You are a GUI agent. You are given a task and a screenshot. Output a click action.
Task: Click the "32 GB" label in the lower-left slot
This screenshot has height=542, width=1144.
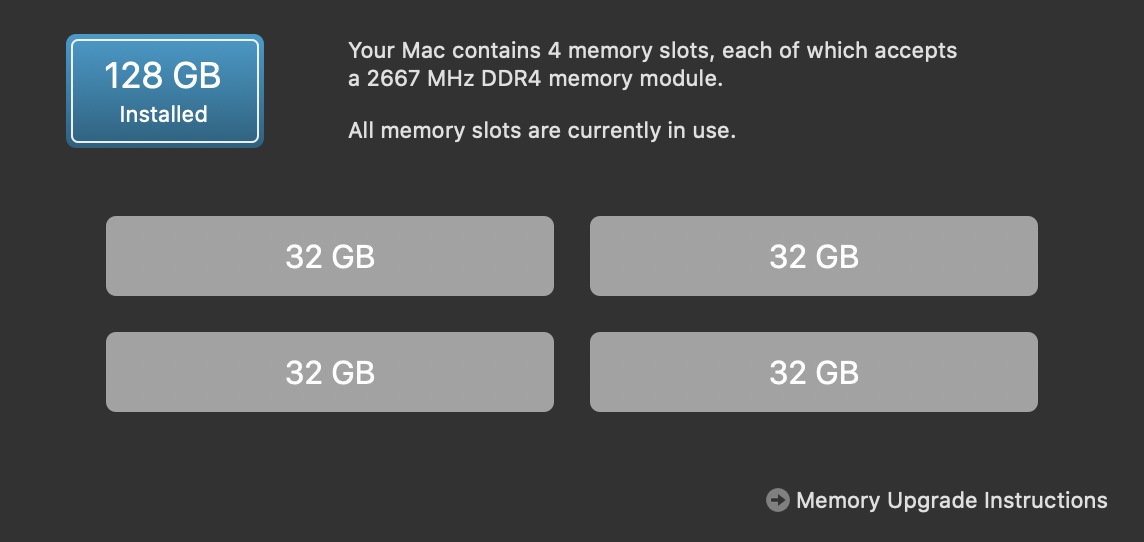(x=330, y=373)
